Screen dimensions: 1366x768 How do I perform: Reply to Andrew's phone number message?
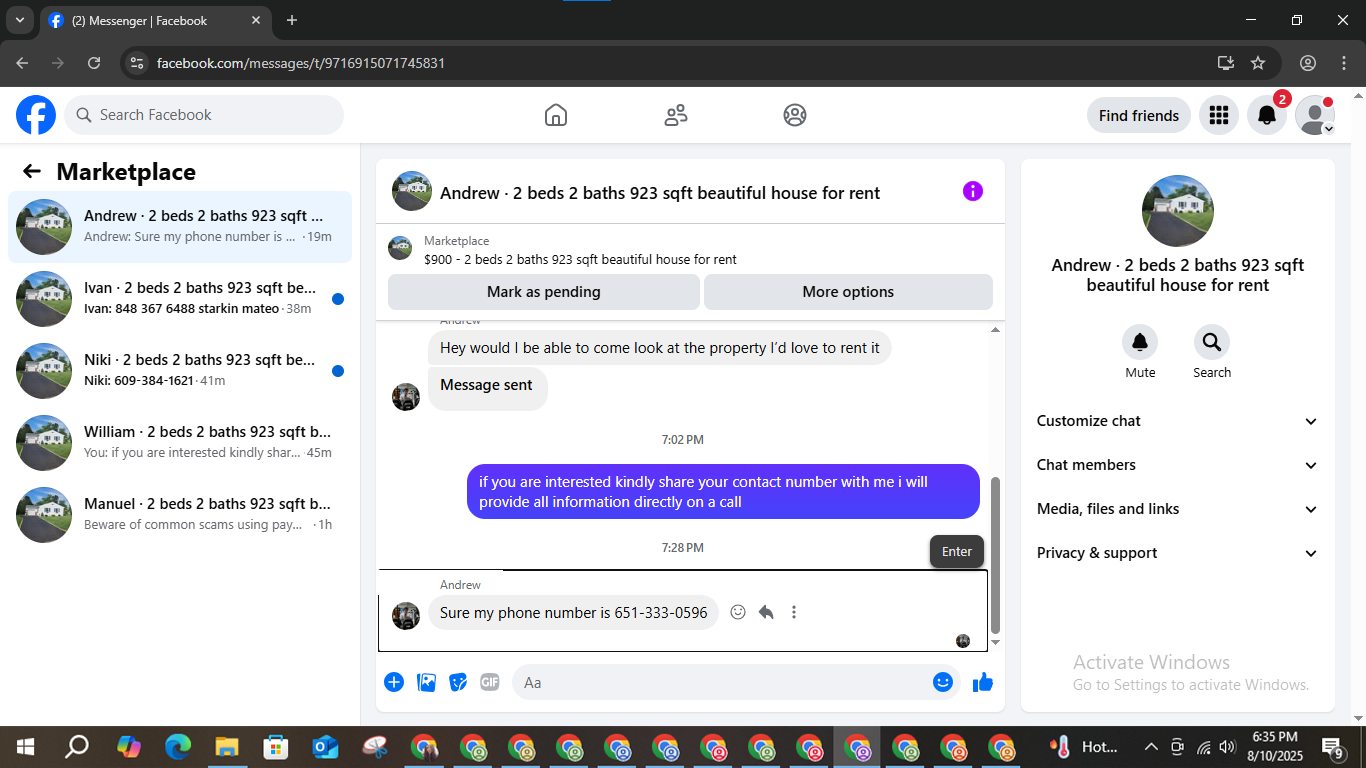[x=766, y=612]
